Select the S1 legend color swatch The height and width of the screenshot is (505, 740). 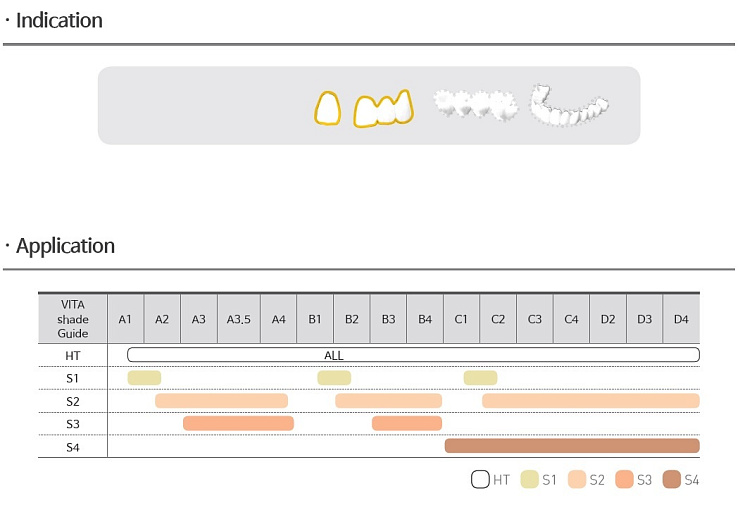(530, 480)
